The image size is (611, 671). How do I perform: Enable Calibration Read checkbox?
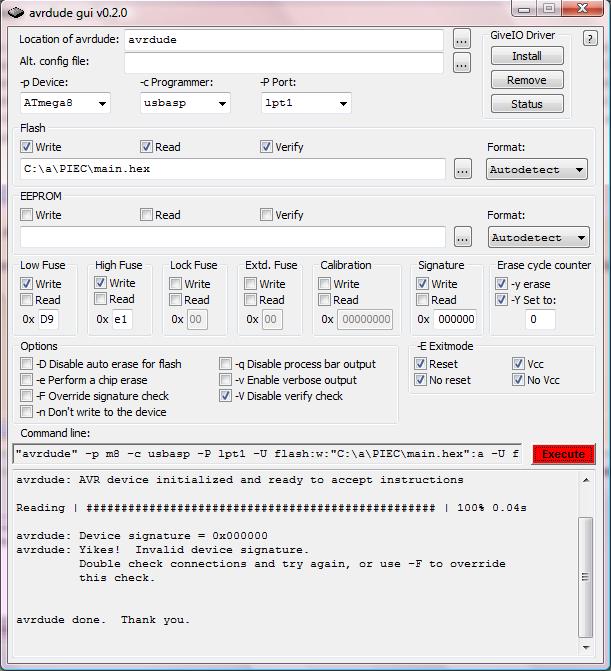coord(324,300)
